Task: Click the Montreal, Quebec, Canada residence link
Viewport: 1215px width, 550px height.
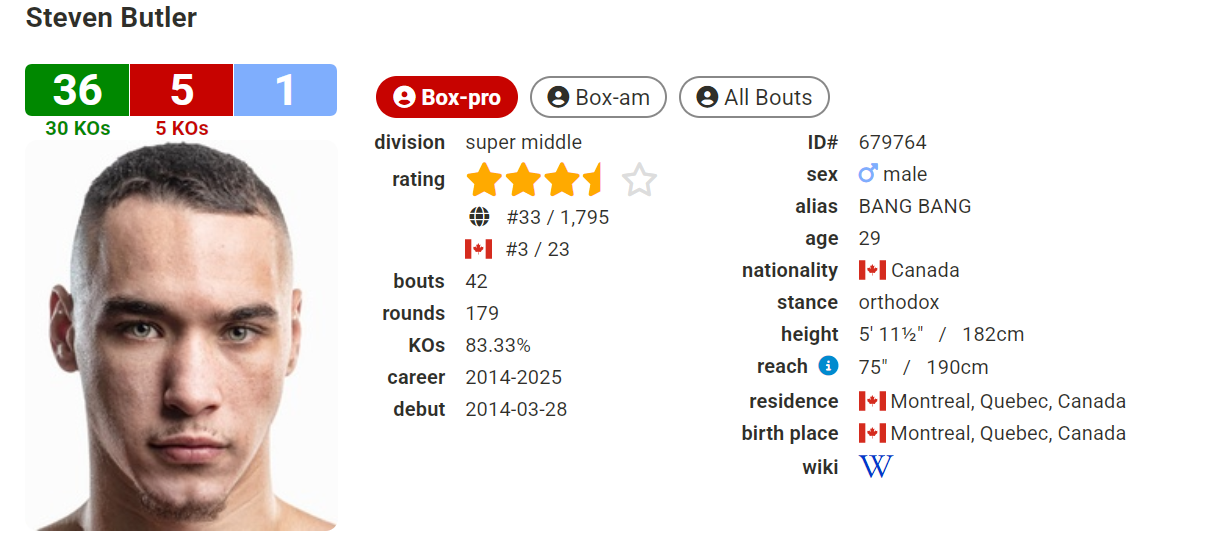Action: (1008, 401)
